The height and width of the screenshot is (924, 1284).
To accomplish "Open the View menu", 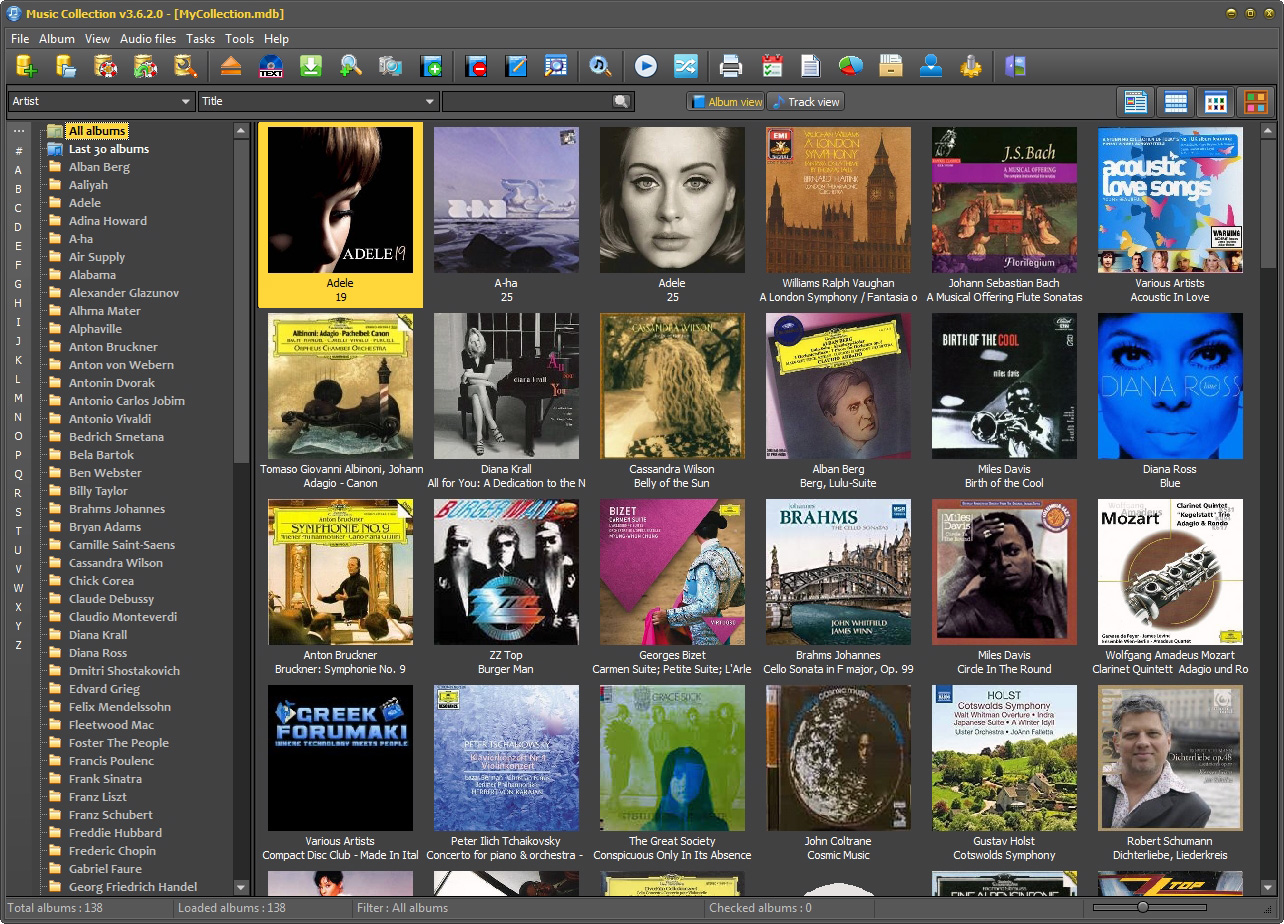I will (97, 39).
